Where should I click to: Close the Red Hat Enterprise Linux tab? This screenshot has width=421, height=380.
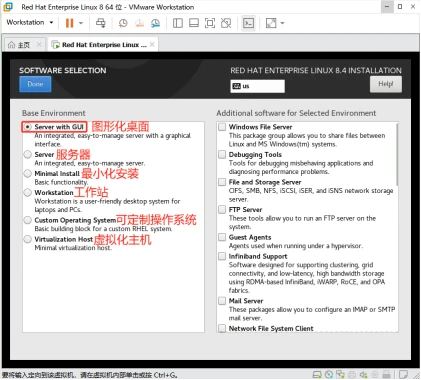point(152,44)
